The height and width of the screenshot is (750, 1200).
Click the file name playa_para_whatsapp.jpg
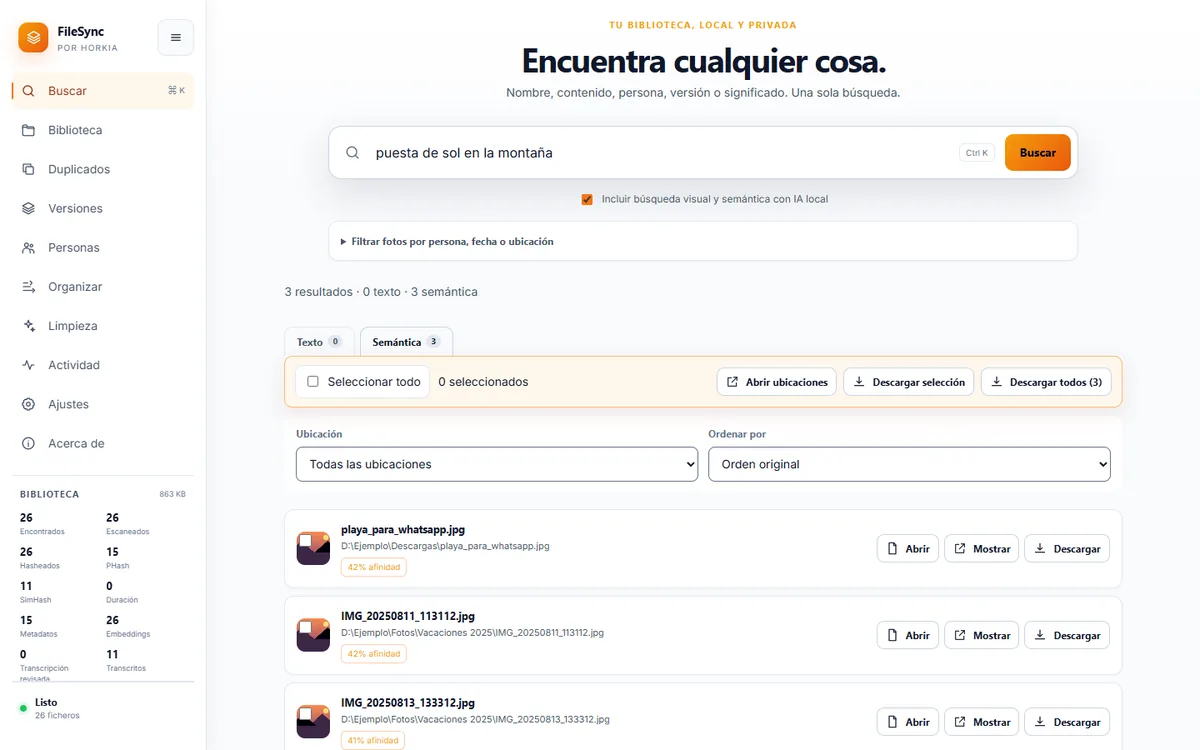pyautogui.click(x=403, y=530)
